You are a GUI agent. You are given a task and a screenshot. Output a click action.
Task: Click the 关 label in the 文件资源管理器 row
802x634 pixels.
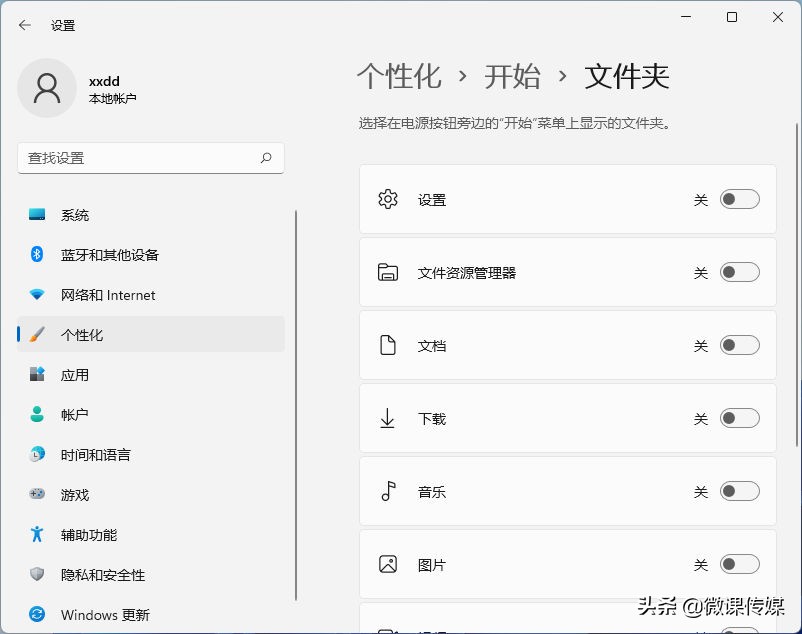tap(701, 273)
